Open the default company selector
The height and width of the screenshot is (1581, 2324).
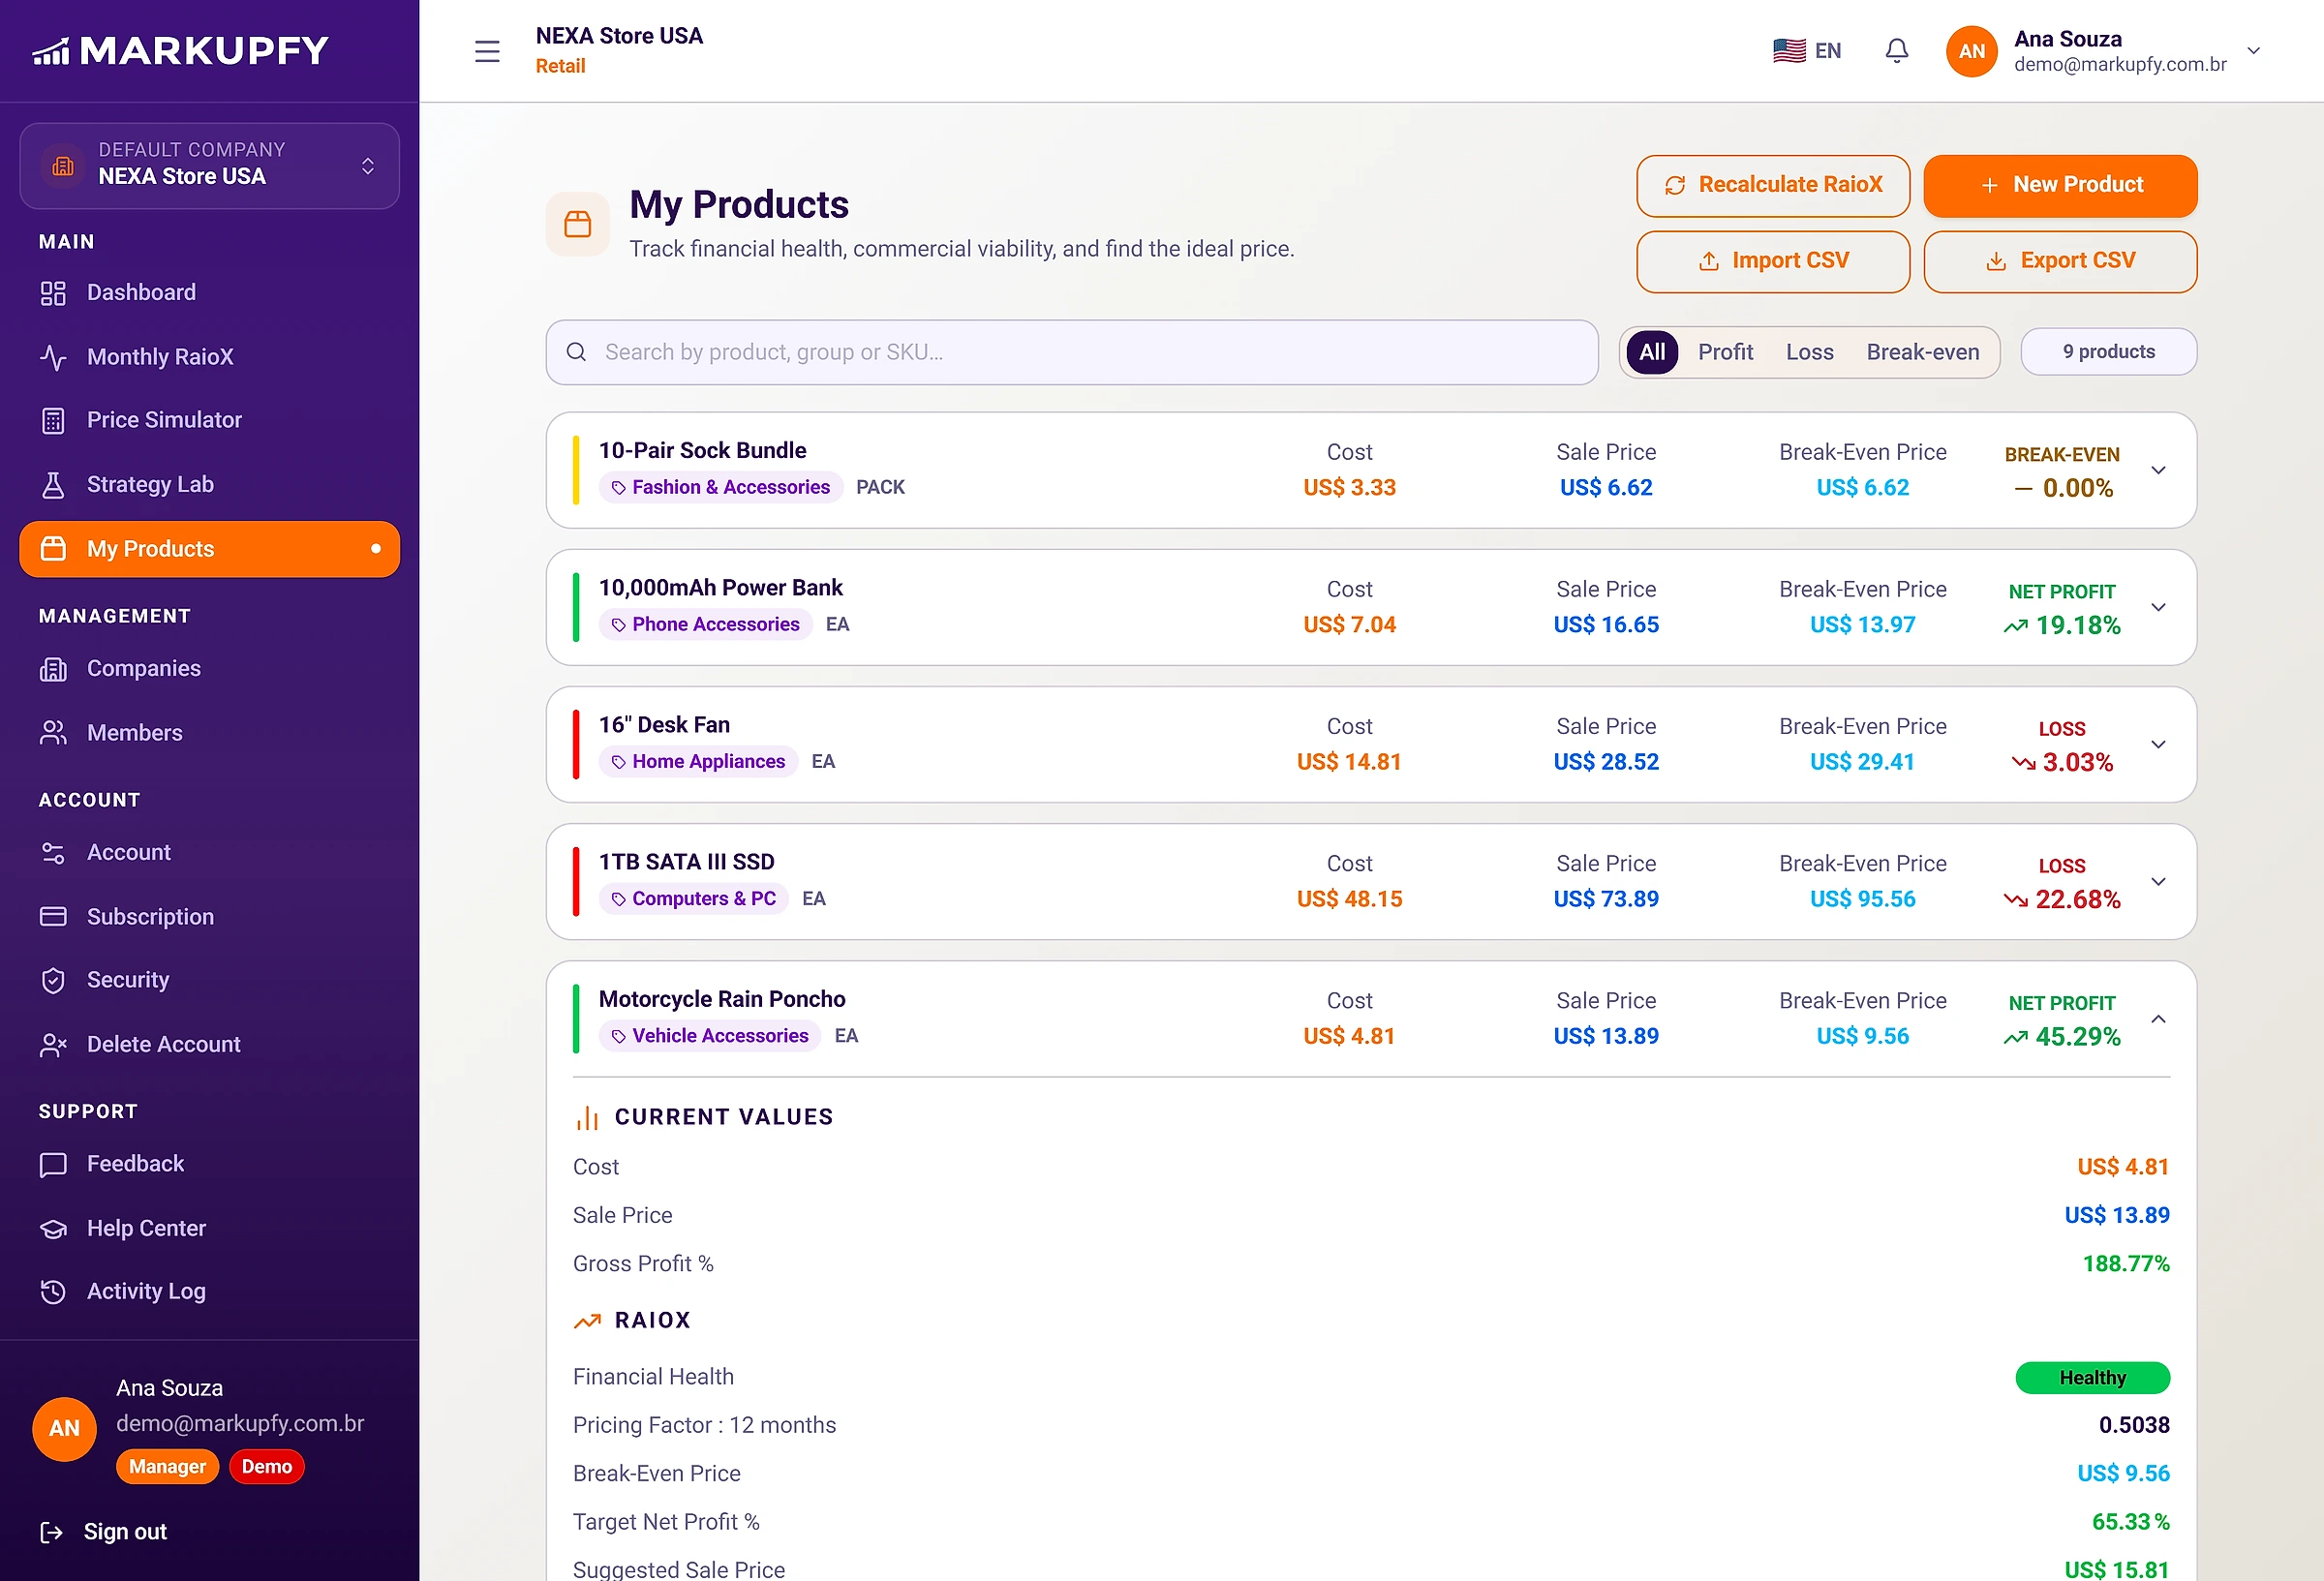pos(209,166)
